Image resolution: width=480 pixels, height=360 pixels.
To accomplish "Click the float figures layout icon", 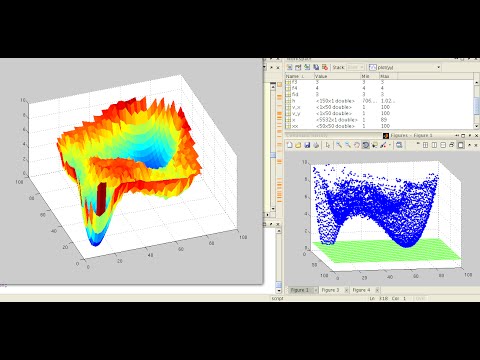I will coord(452,145).
